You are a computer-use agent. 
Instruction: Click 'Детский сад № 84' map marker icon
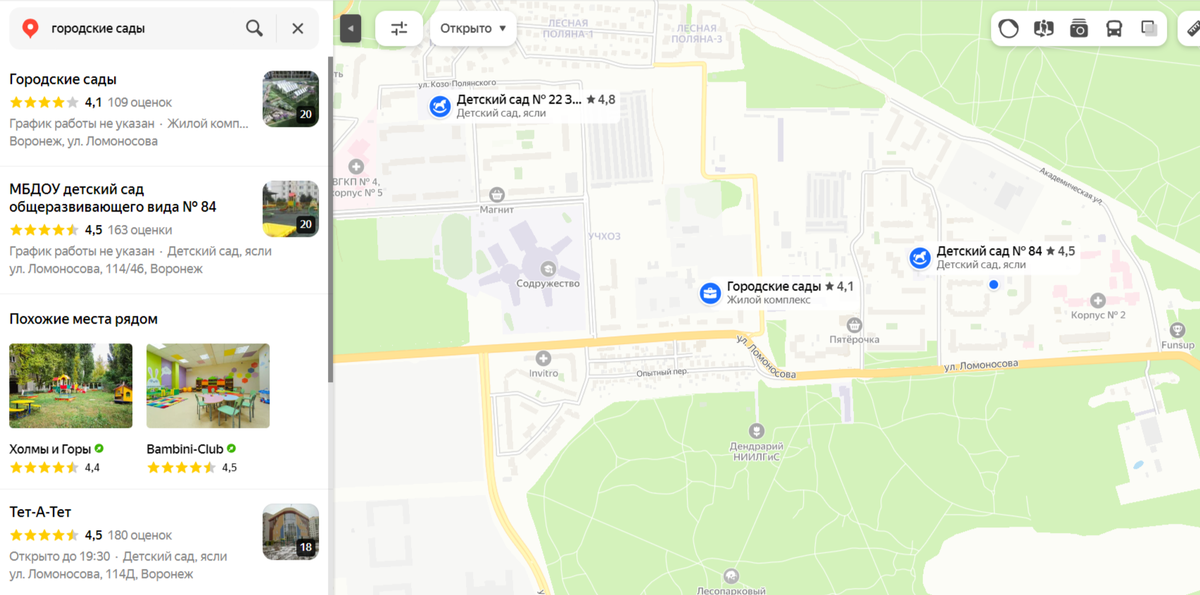[x=920, y=257]
